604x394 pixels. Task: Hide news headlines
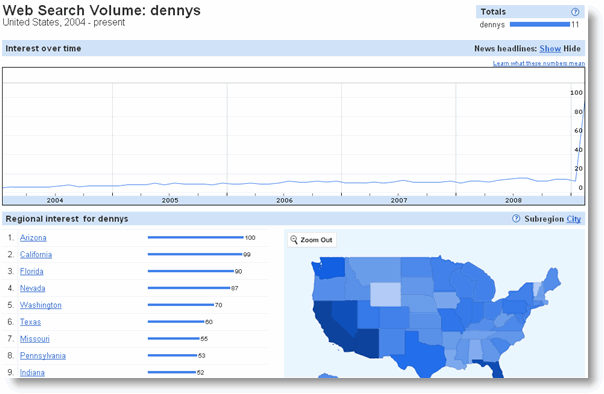572,49
